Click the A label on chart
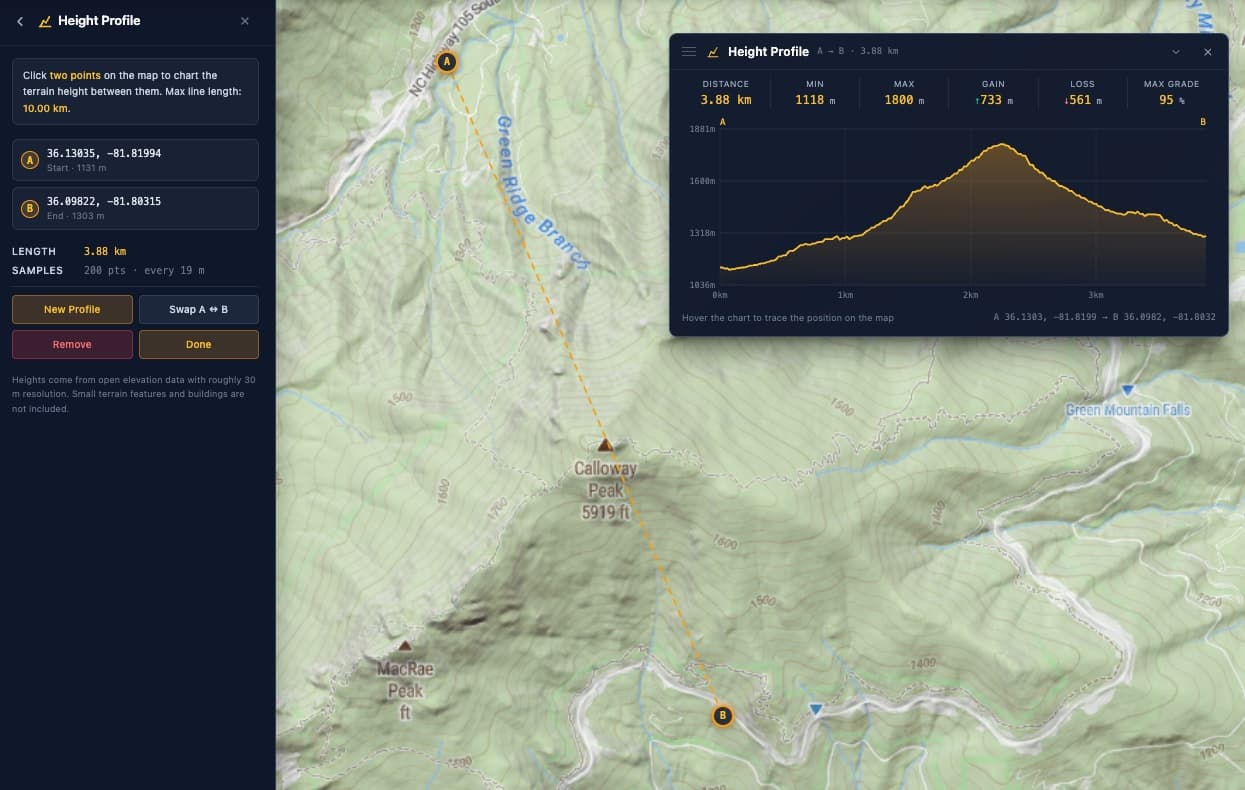The width and height of the screenshot is (1245, 790). click(x=722, y=122)
